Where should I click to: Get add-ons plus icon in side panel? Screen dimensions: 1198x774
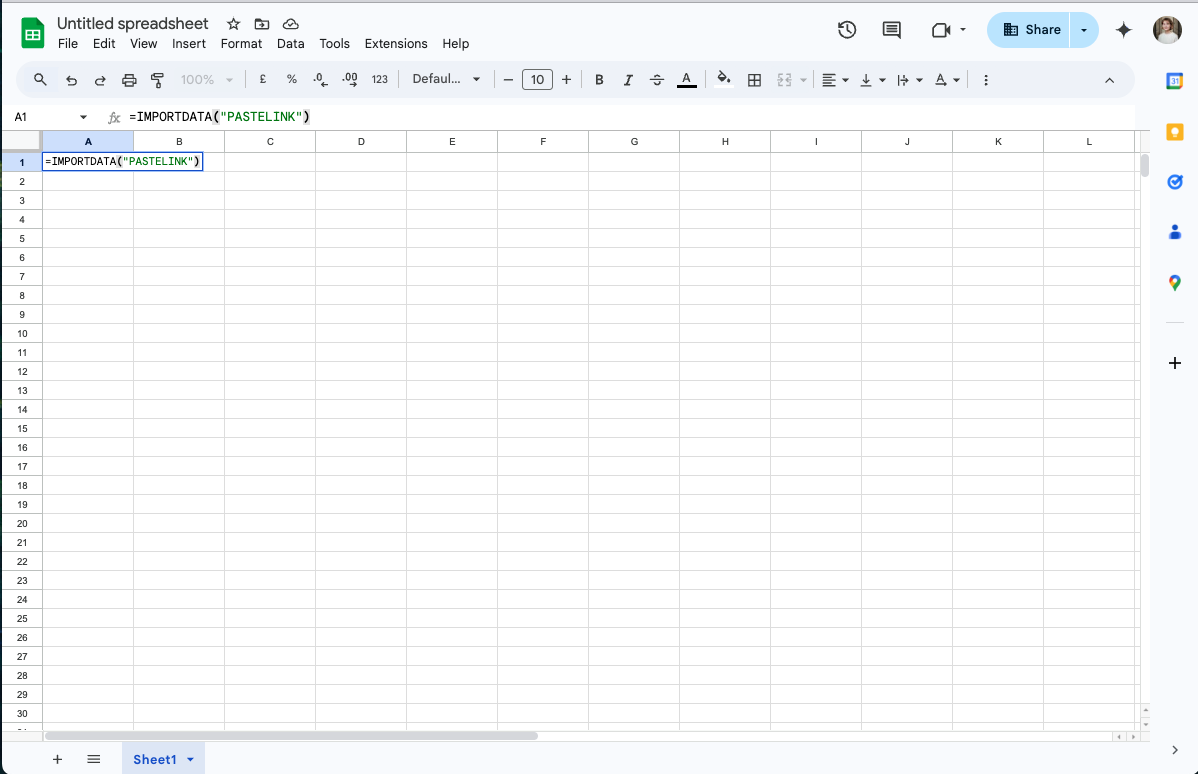tap(1174, 363)
